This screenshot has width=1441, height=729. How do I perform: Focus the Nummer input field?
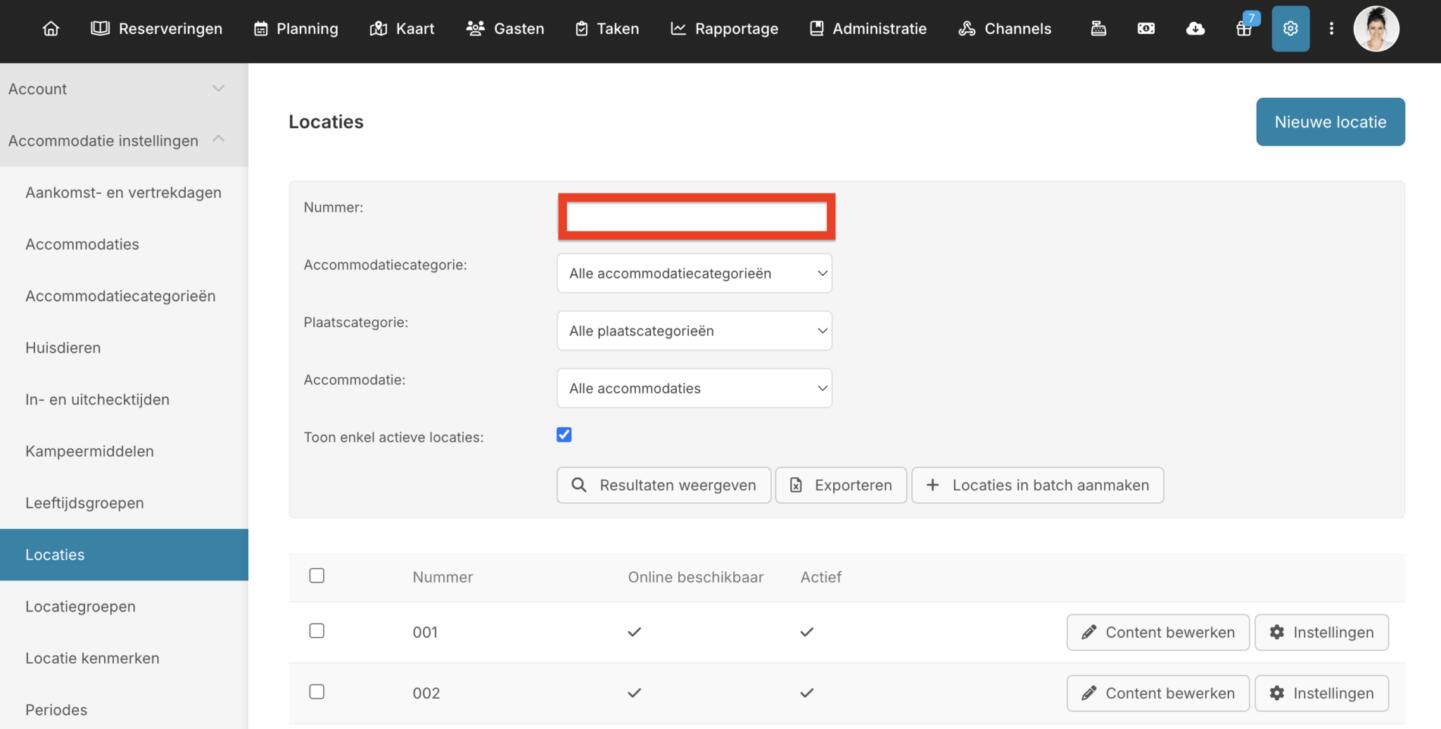click(x=696, y=217)
